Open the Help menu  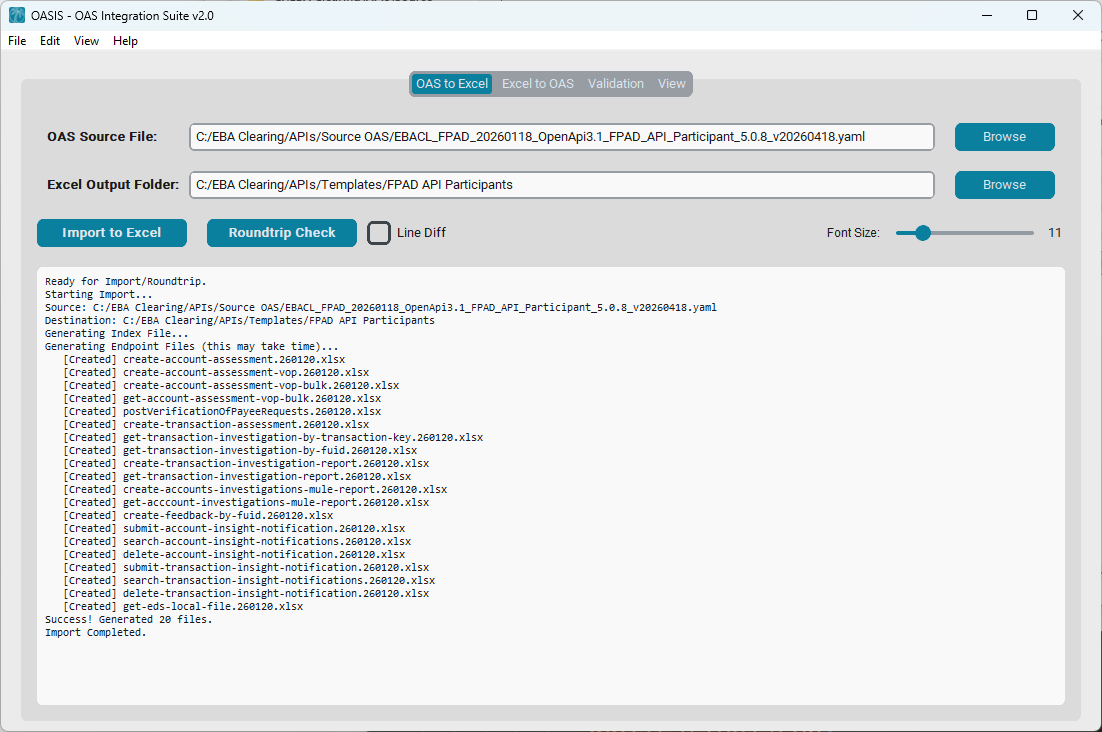pyautogui.click(x=125, y=41)
